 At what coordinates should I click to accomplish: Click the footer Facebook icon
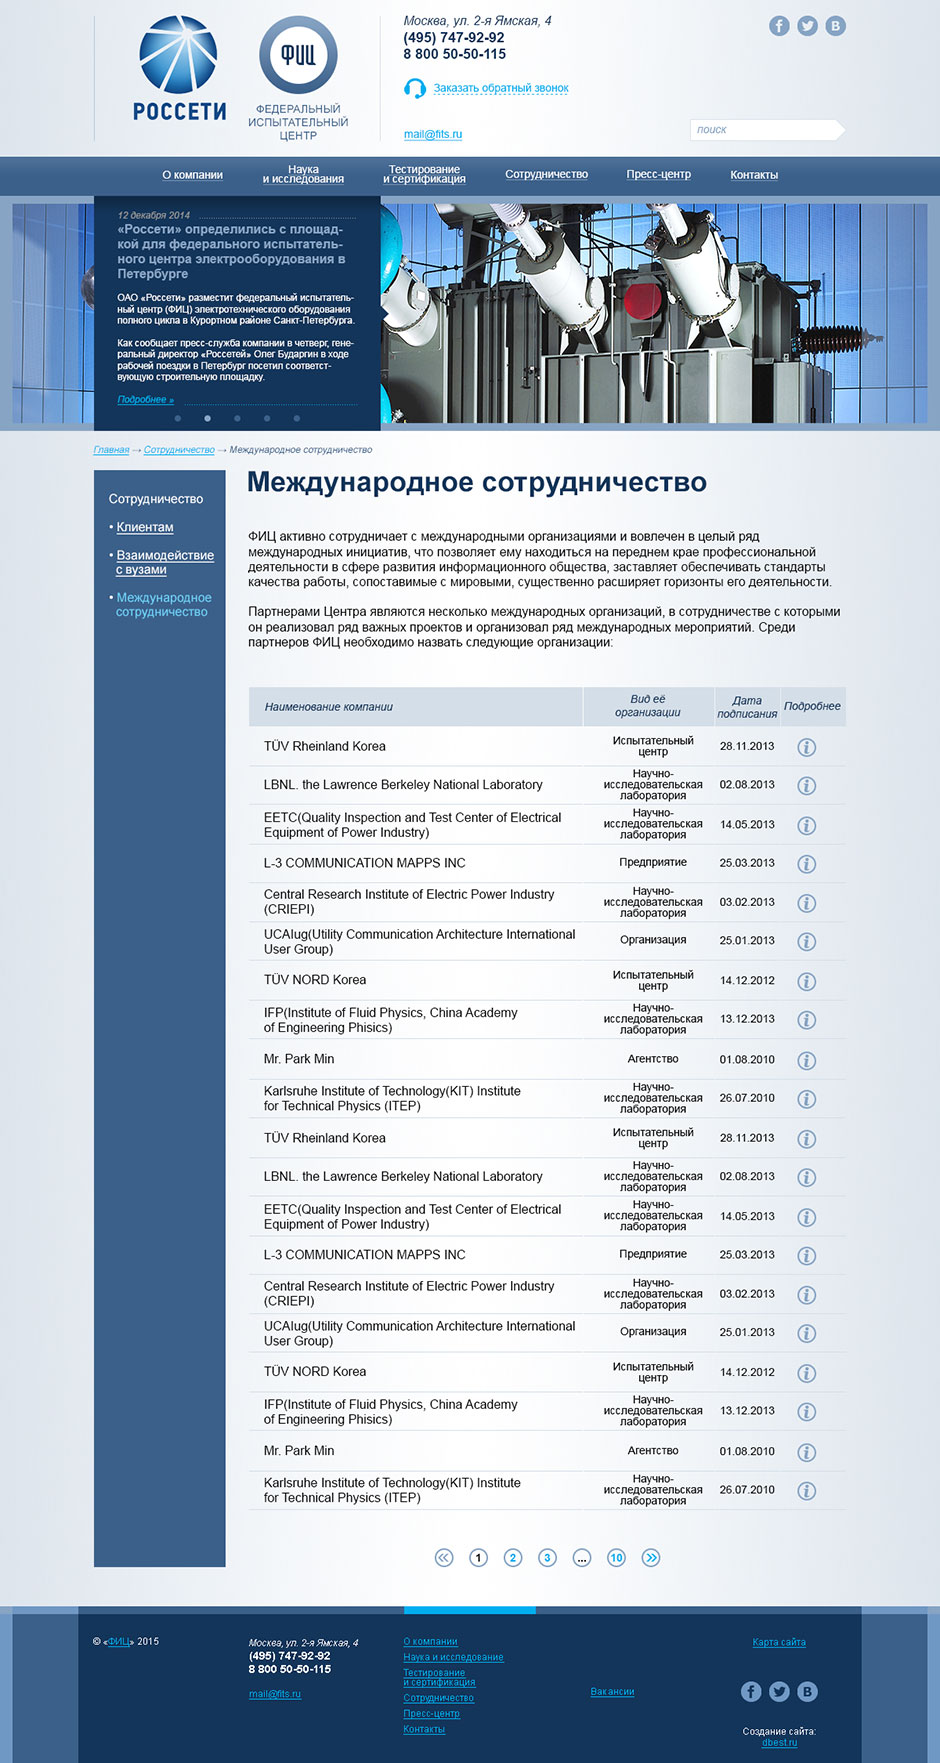pyautogui.click(x=751, y=1691)
